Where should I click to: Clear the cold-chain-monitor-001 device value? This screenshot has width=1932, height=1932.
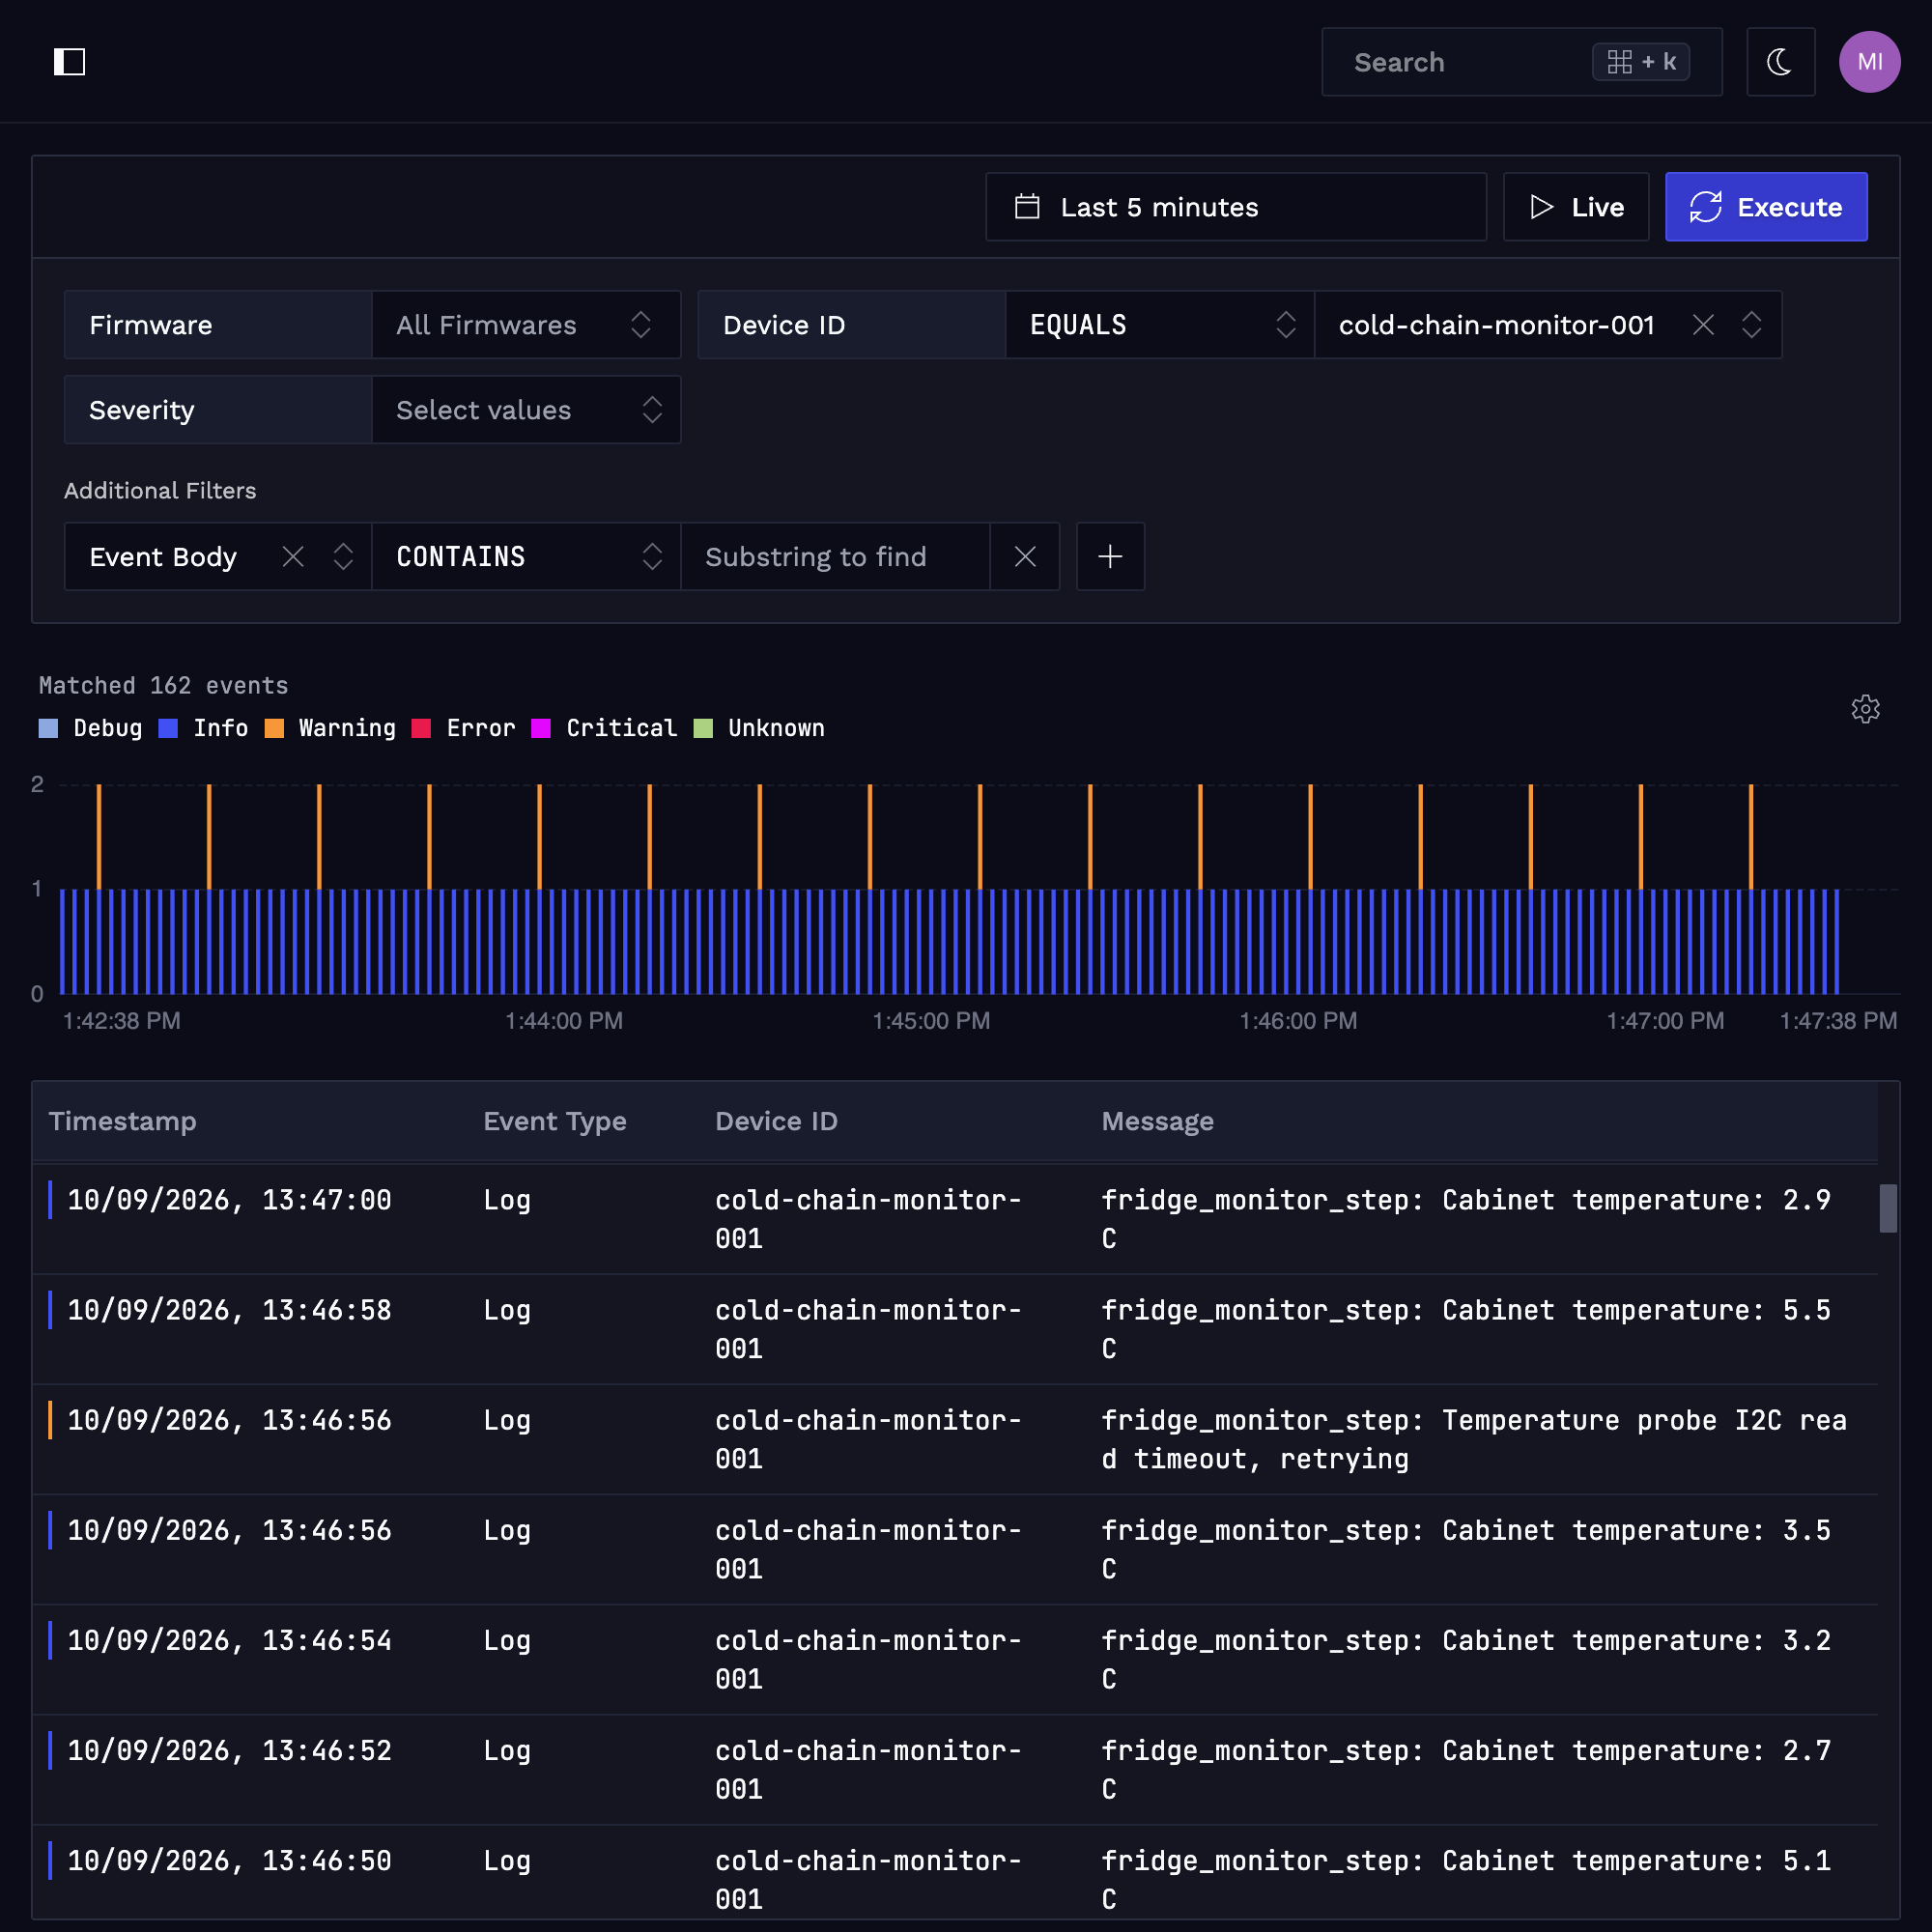[1703, 325]
